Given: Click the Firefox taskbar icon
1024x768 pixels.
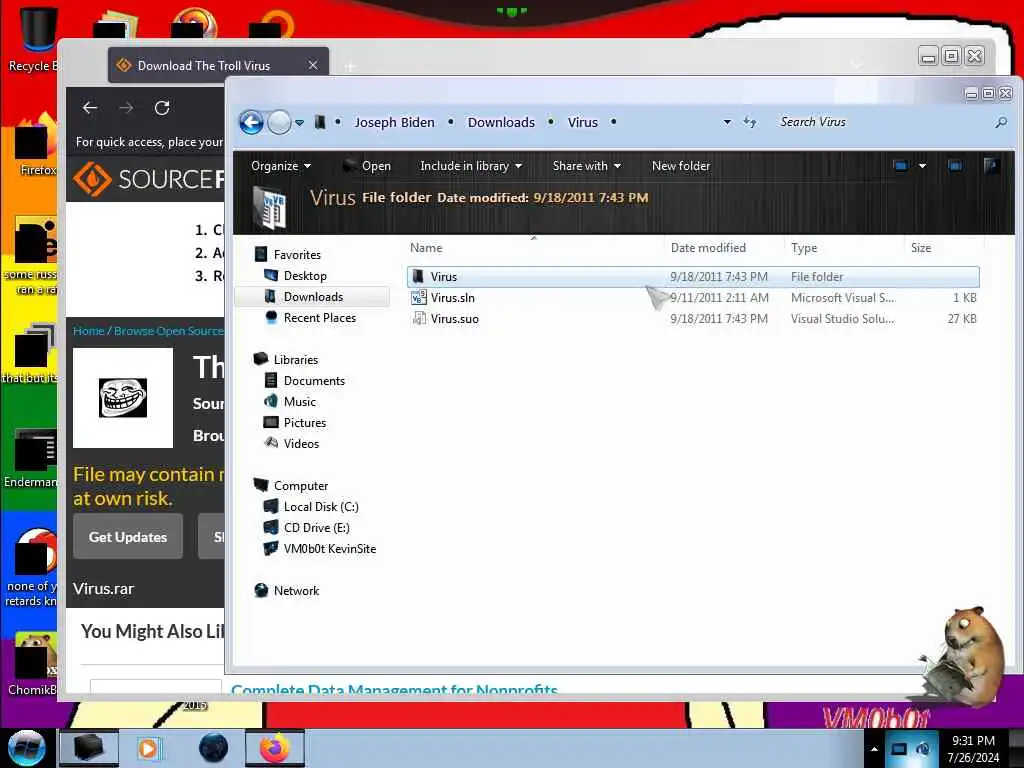Looking at the screenshot, I should tap(274, 748).
